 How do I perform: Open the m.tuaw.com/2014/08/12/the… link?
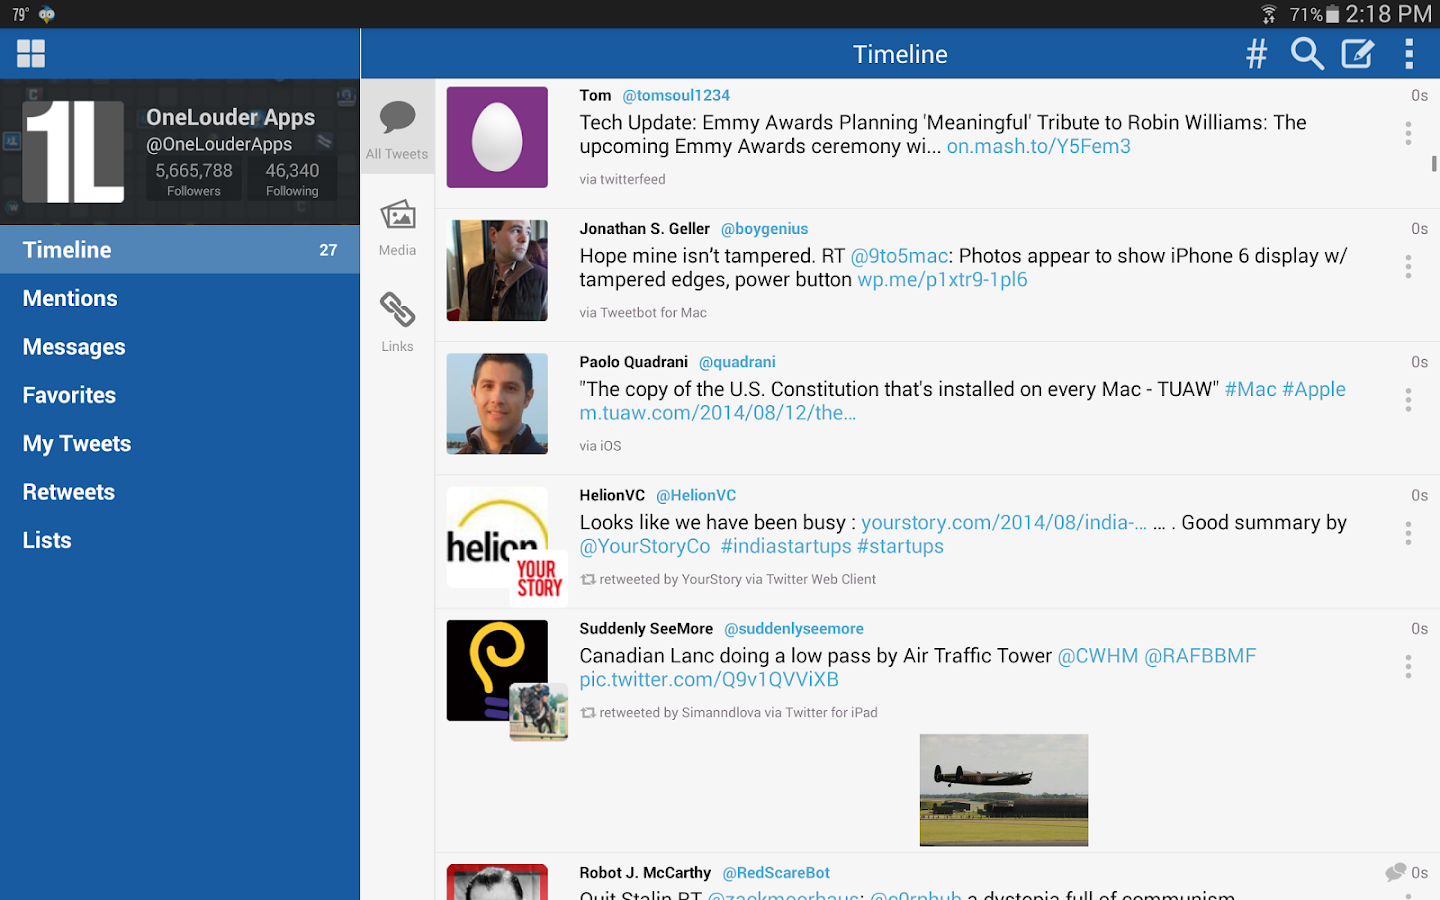tap(718, 413)
